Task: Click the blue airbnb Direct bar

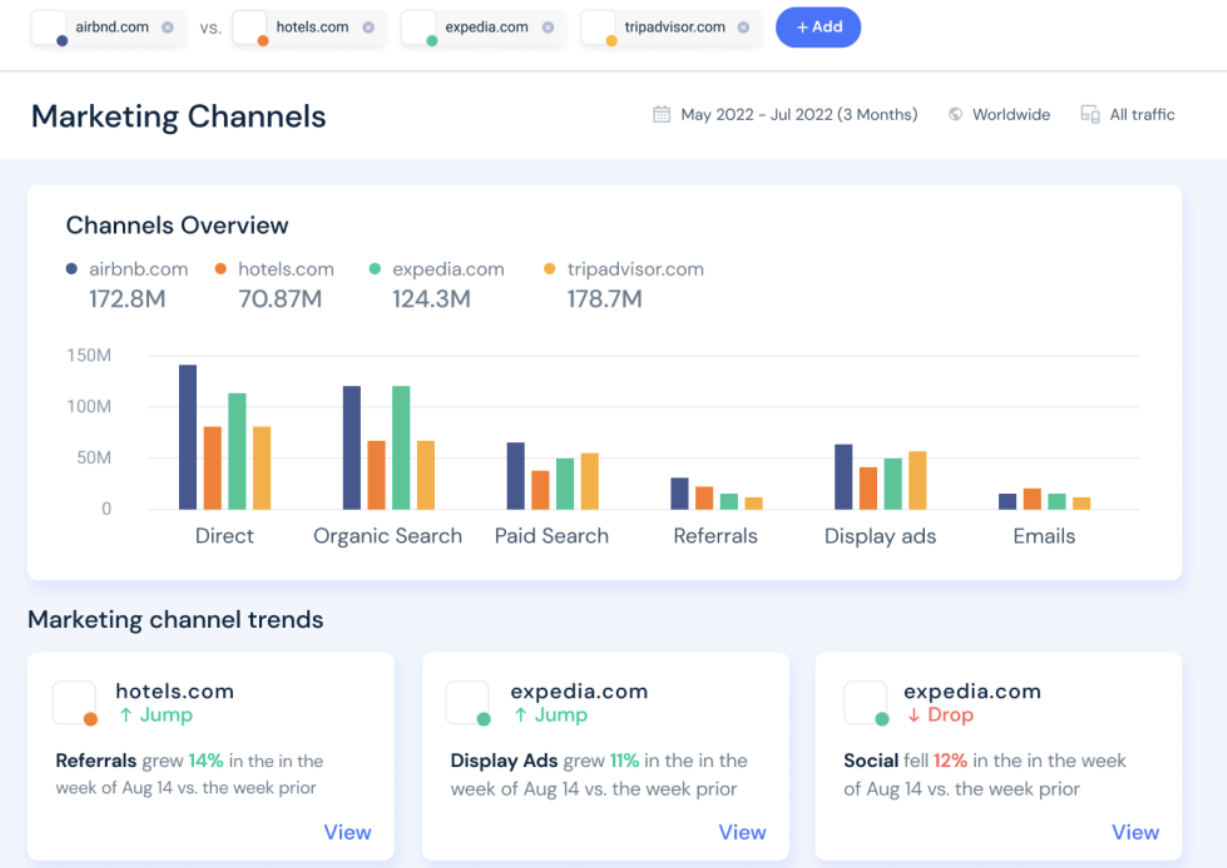Action: click(x=188, y=437)
